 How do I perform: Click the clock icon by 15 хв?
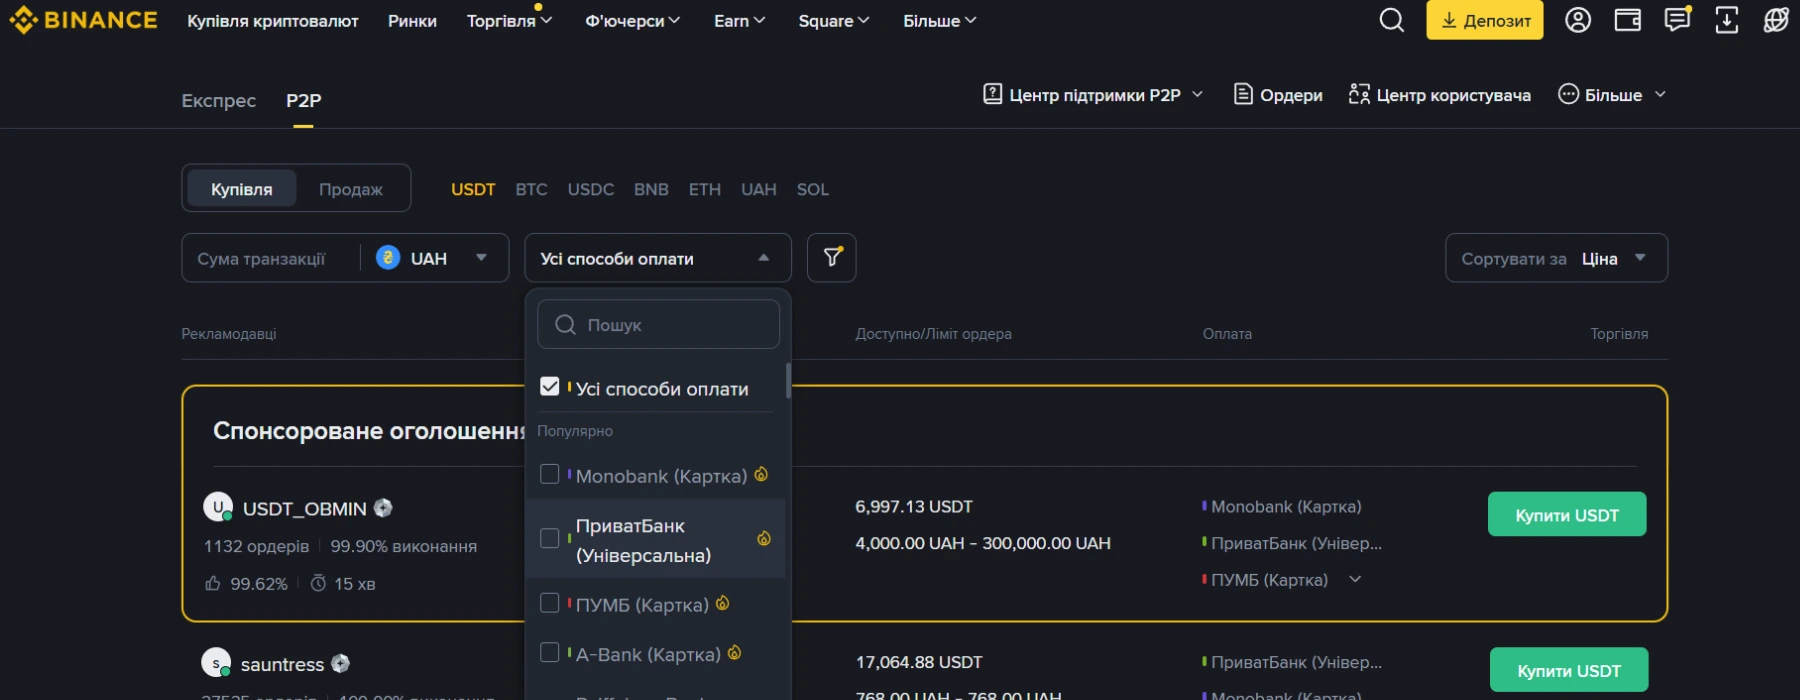click(318, 583)
